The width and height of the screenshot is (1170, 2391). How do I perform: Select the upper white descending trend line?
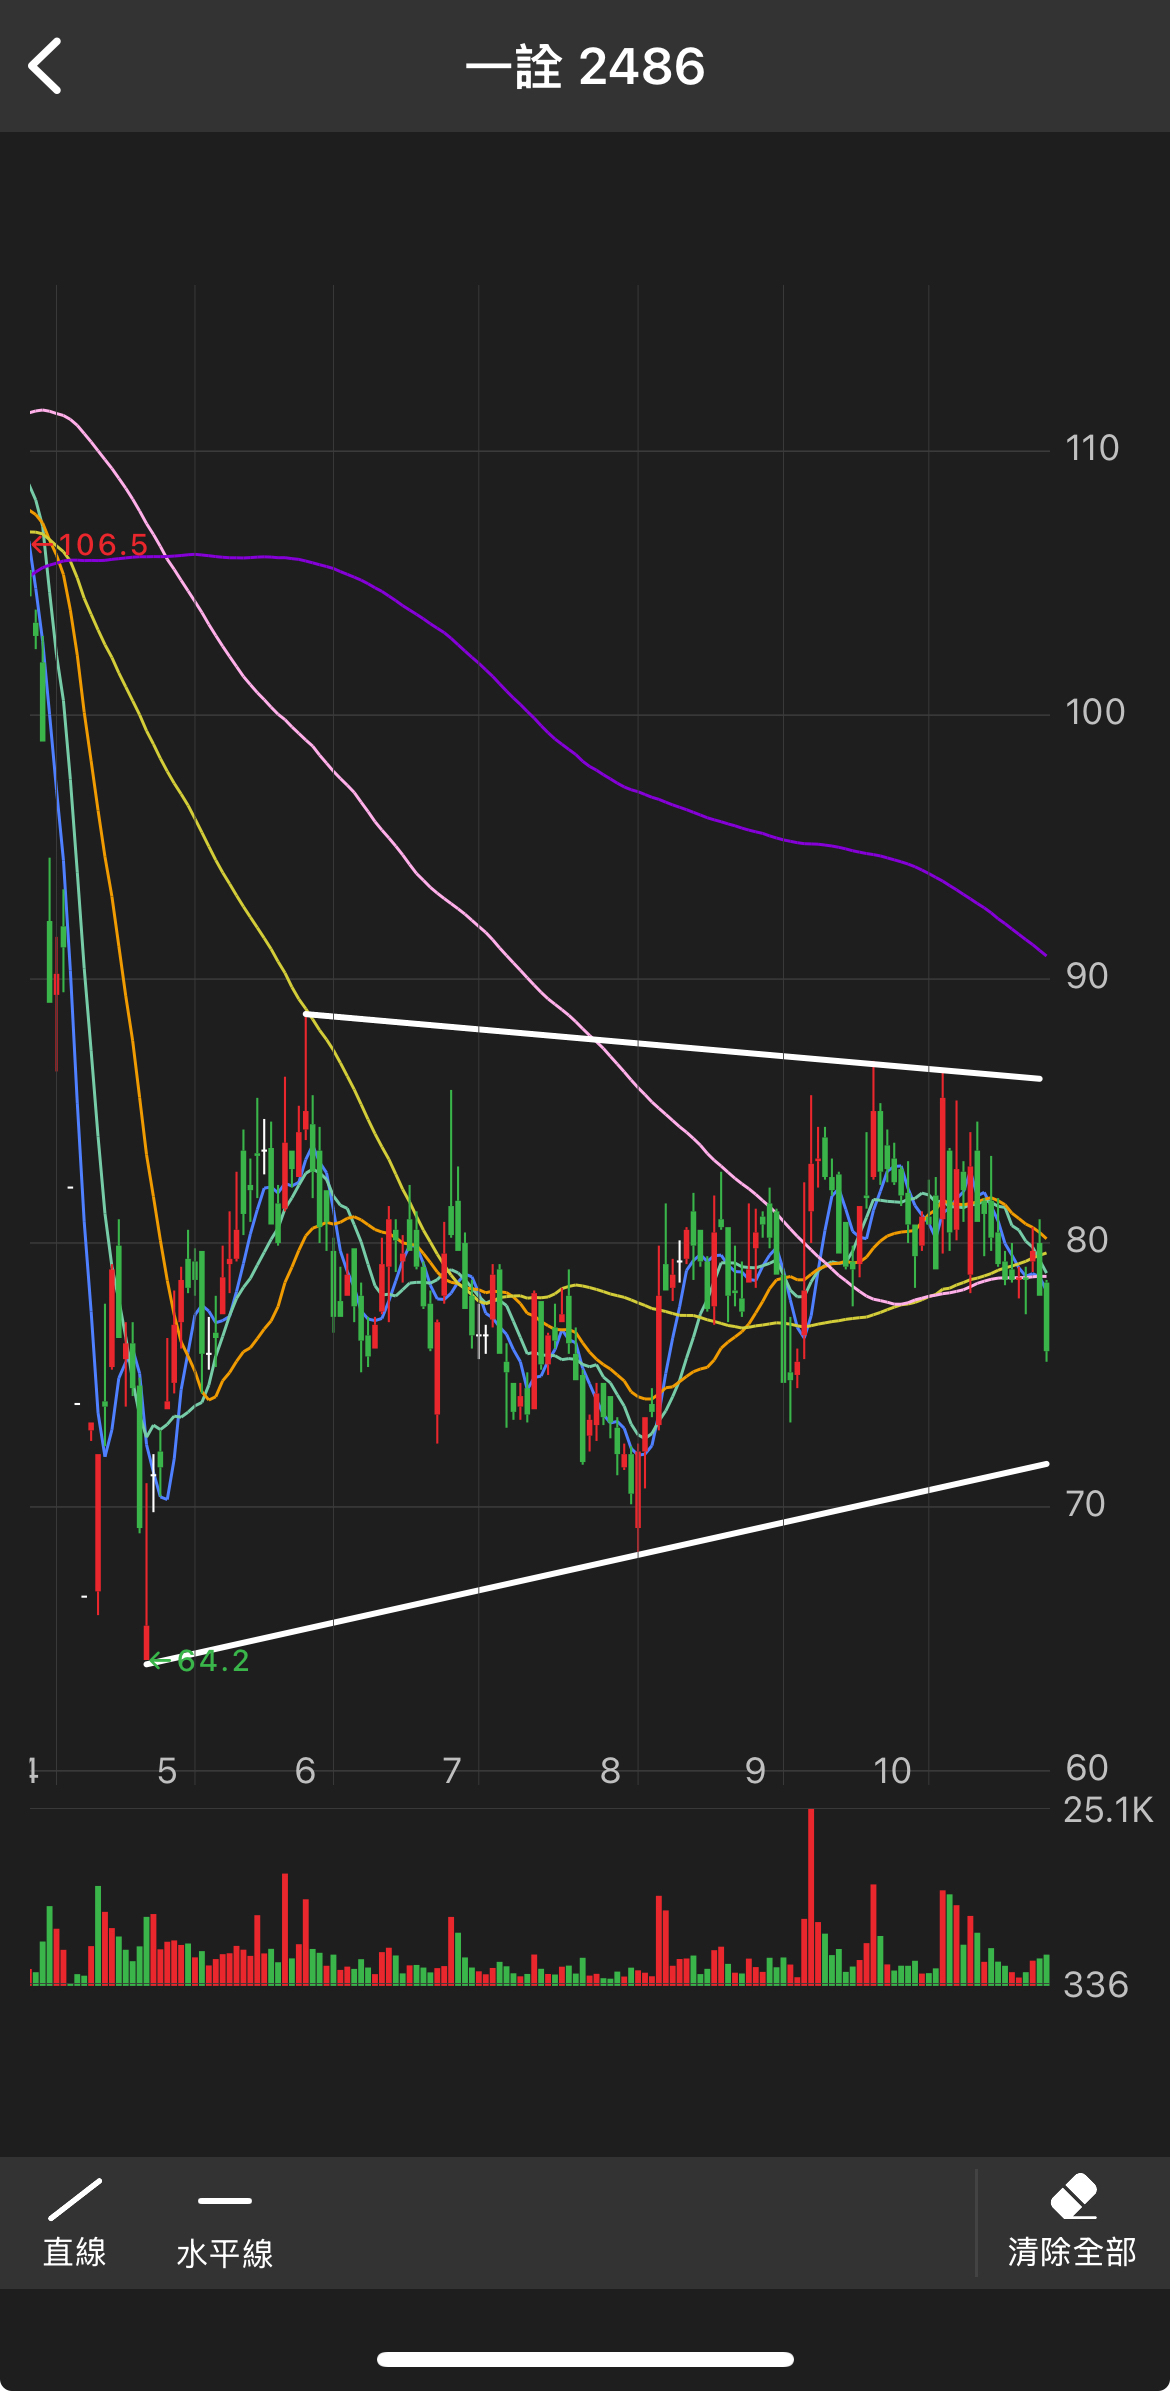click(670, 1046)
